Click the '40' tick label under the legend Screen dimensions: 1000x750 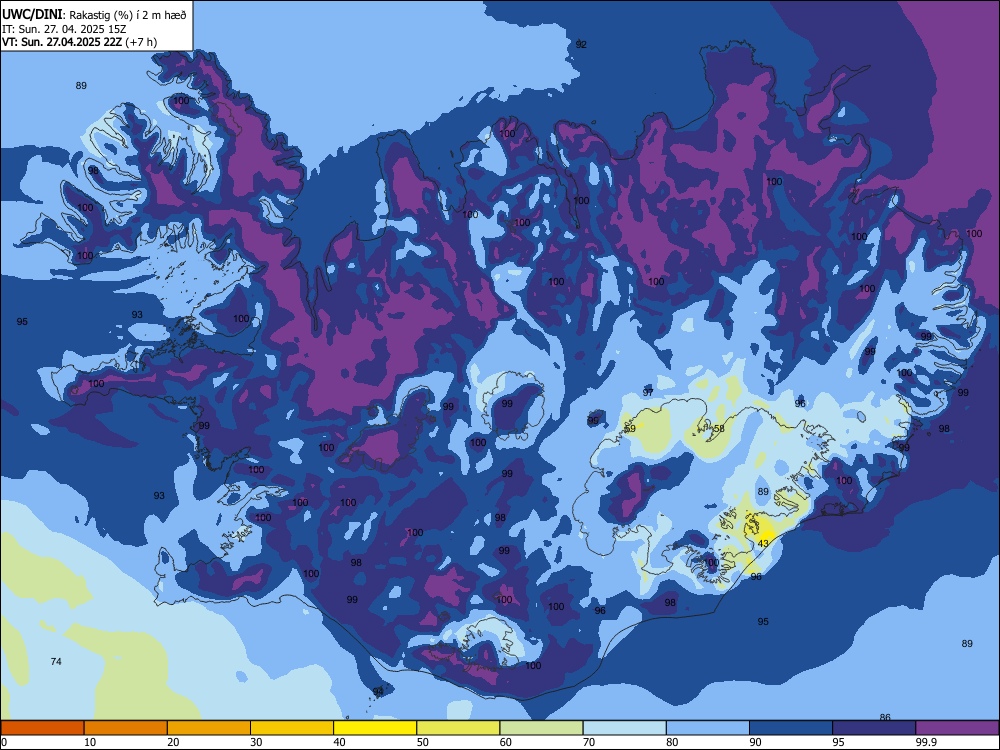339,742
